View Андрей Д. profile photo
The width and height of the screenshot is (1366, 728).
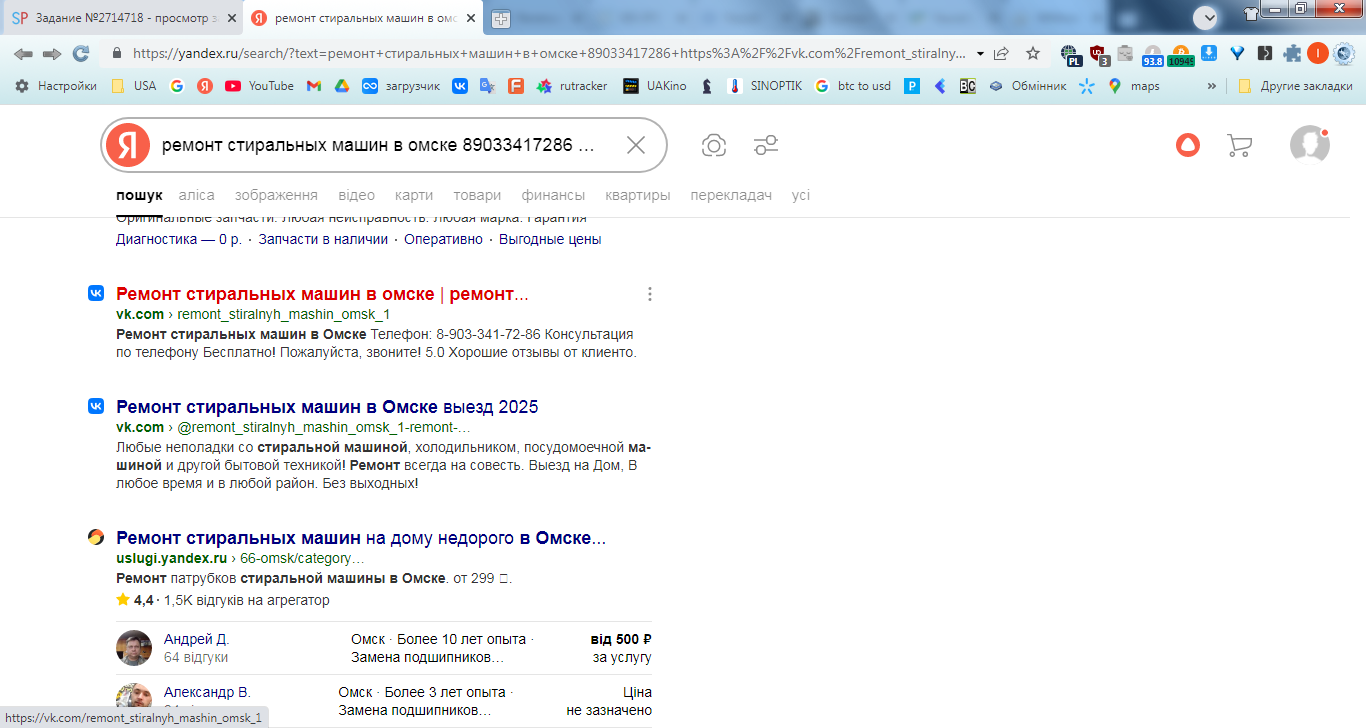point(134,648)
